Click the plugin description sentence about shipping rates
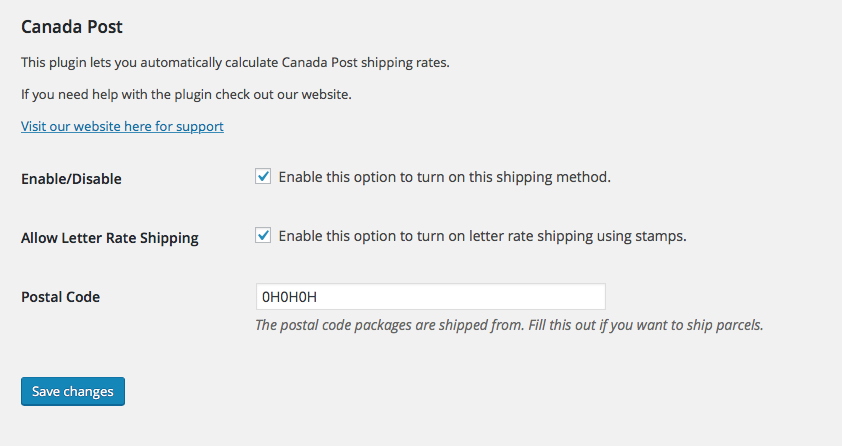This screenshot has height=446, width=842. [x=235, y=63]
